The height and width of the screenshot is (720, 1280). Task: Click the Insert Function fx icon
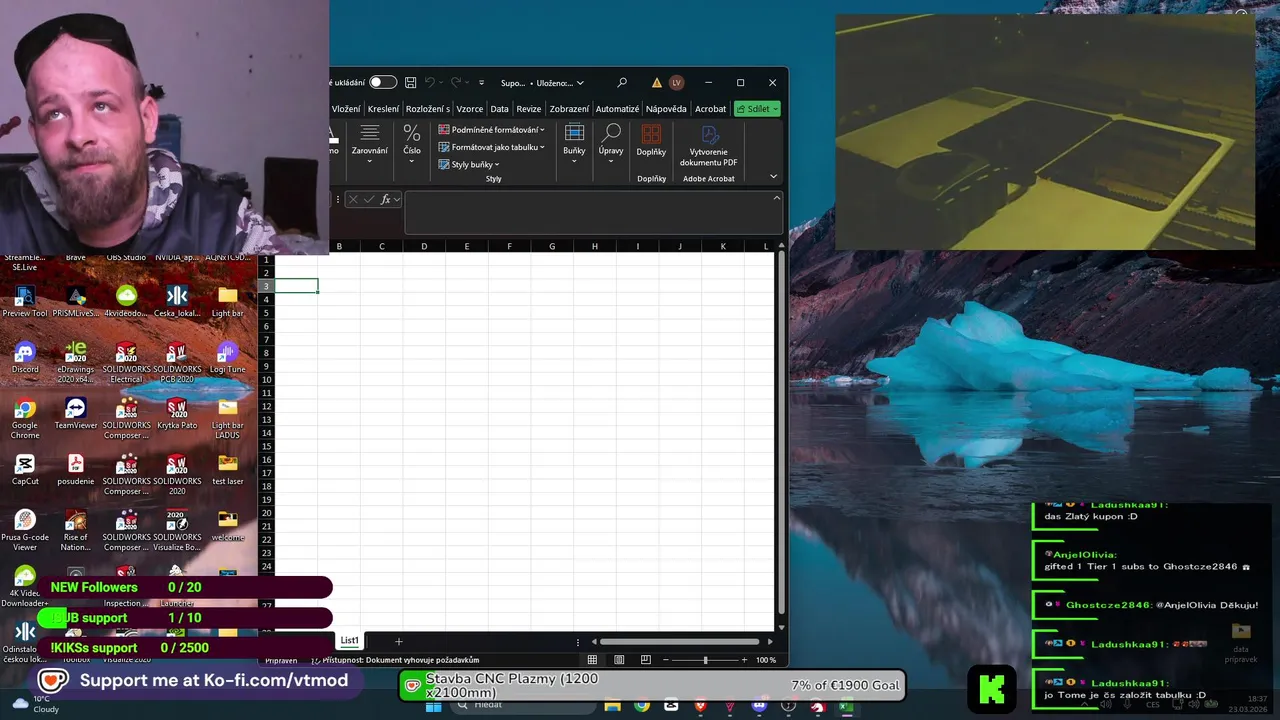click(385, 200)
